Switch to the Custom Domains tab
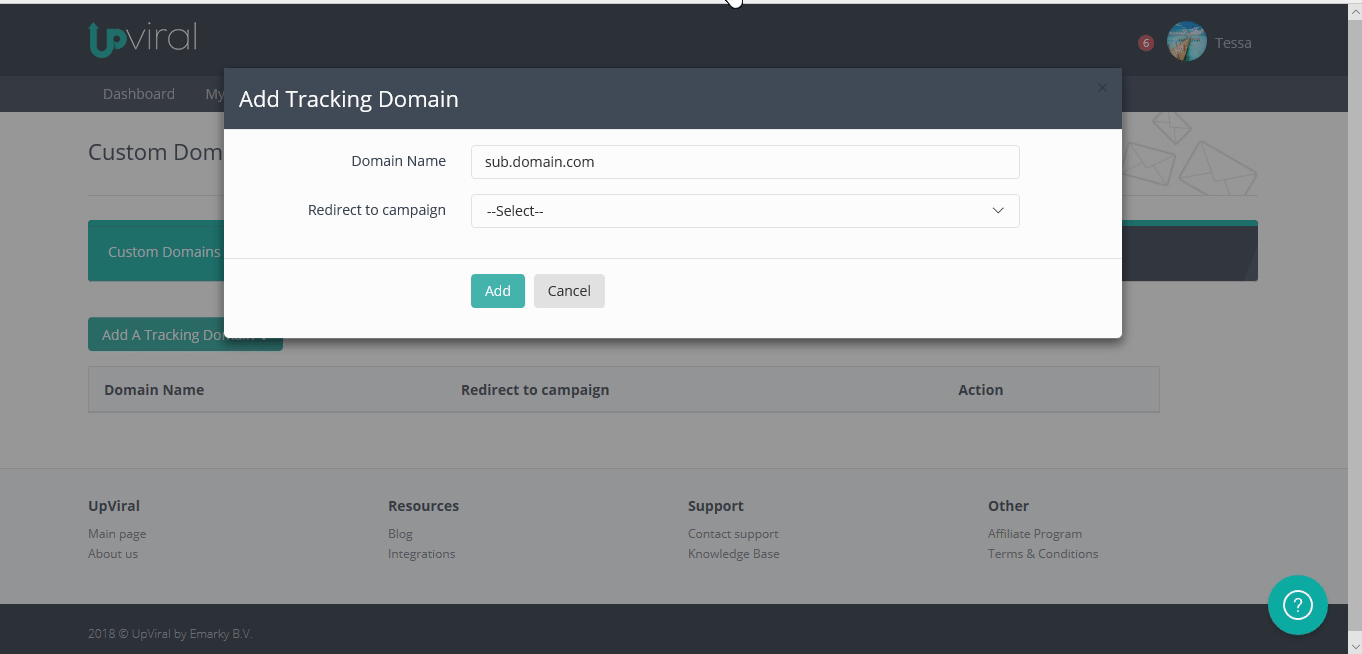Viewport: 1362px width, 654px height. (163, 251)
